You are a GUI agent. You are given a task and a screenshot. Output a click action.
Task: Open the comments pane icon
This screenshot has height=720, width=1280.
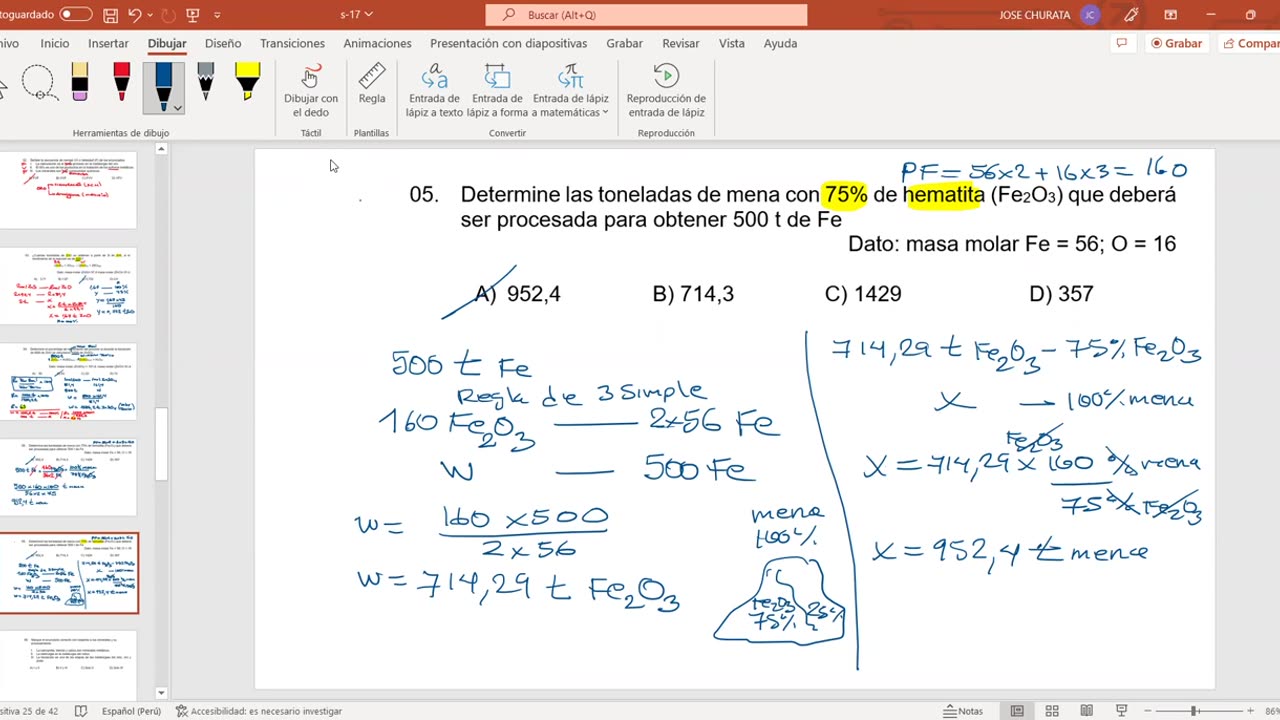(x=1121, y=43)
